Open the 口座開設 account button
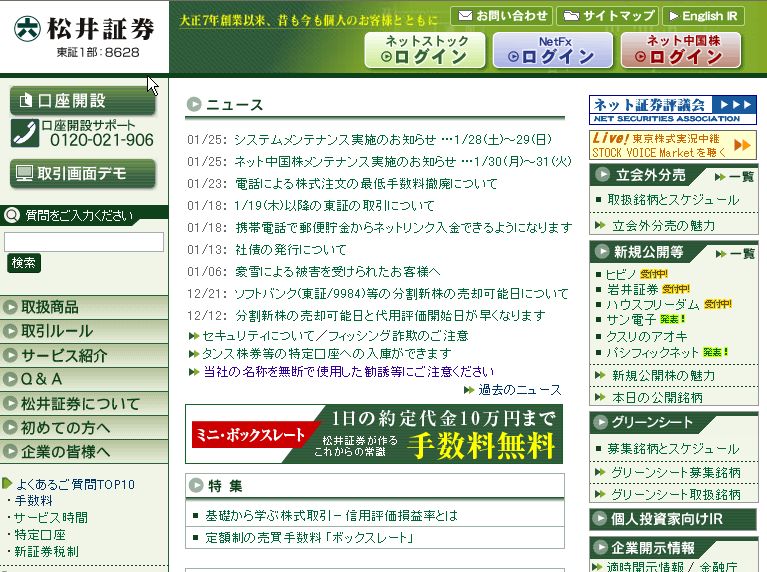Image resolution: width=767 pixels, height=572 pixels. [70, 100]
